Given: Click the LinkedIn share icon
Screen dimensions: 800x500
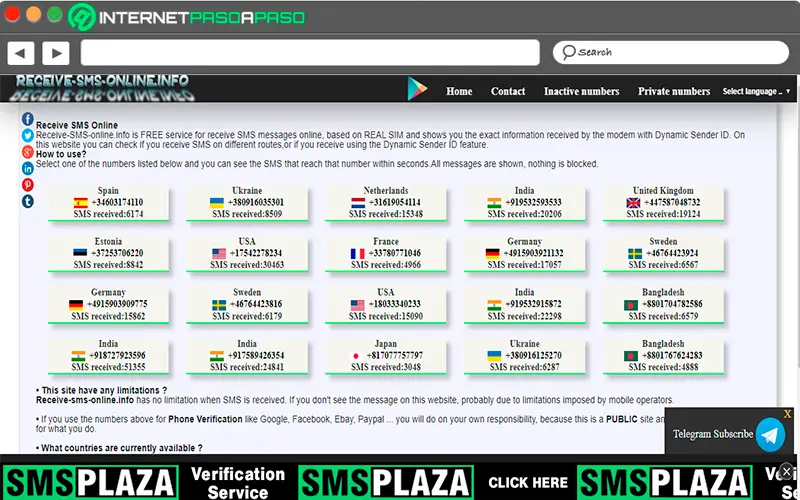Looking at the screenshot, I should [28, 168].
